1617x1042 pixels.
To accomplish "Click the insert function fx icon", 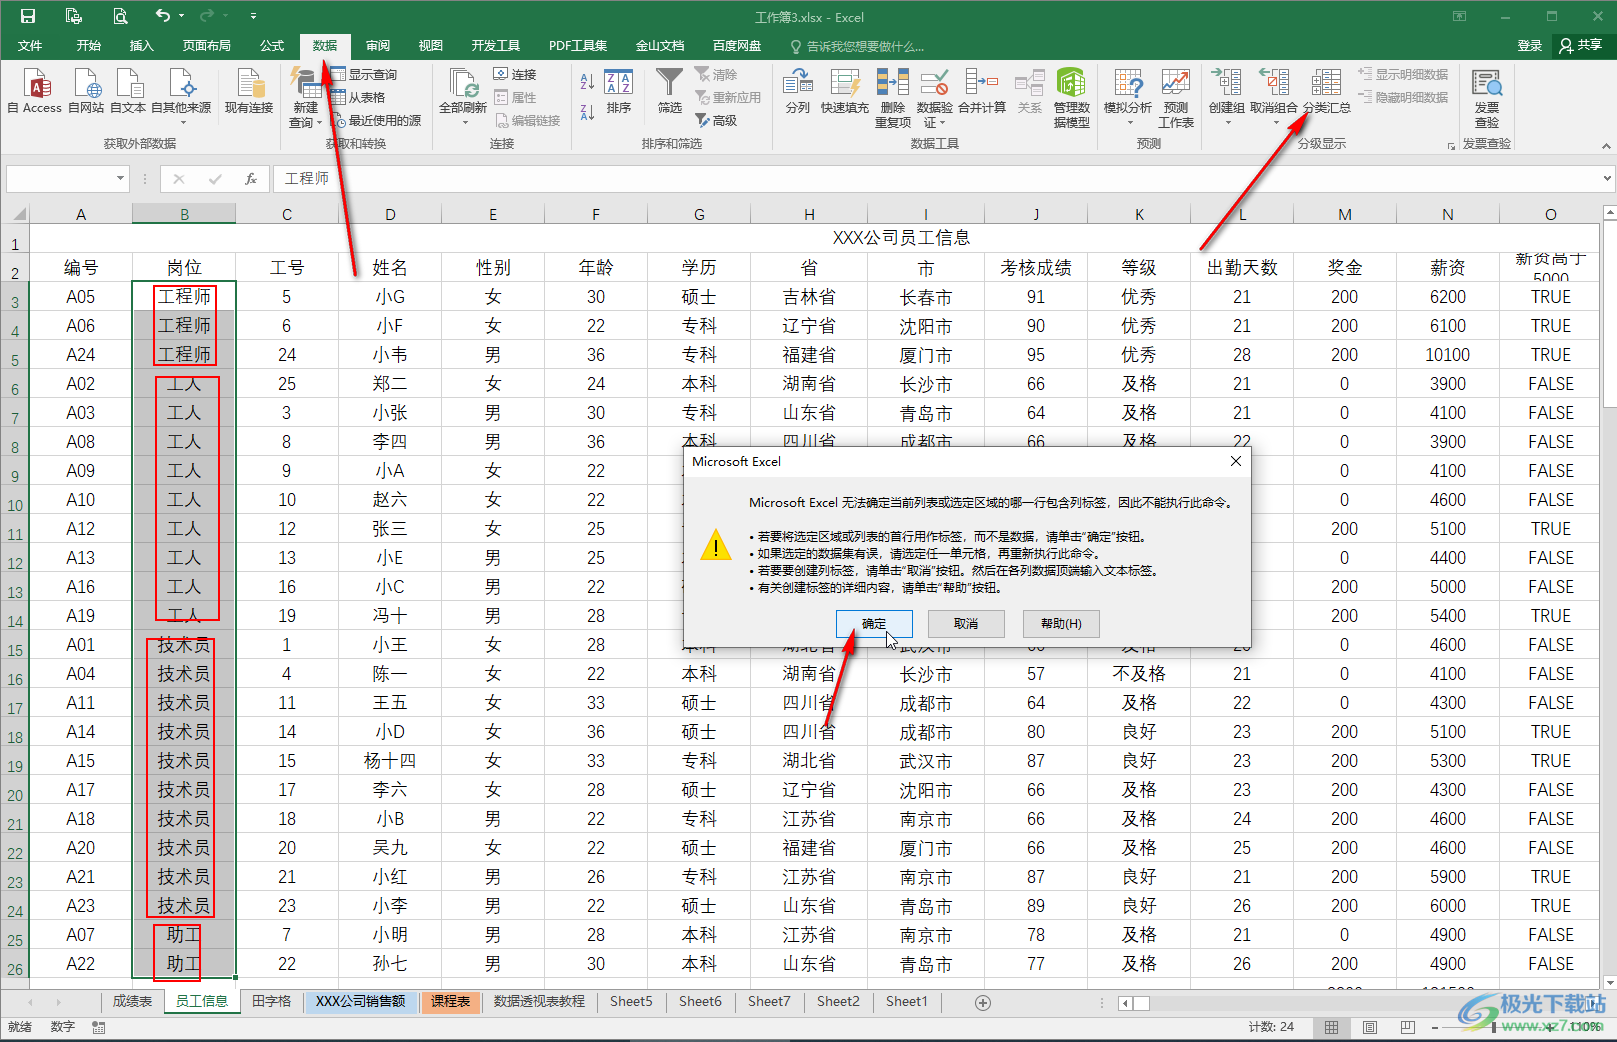I will pyautogui.click(x=251, y=179).
